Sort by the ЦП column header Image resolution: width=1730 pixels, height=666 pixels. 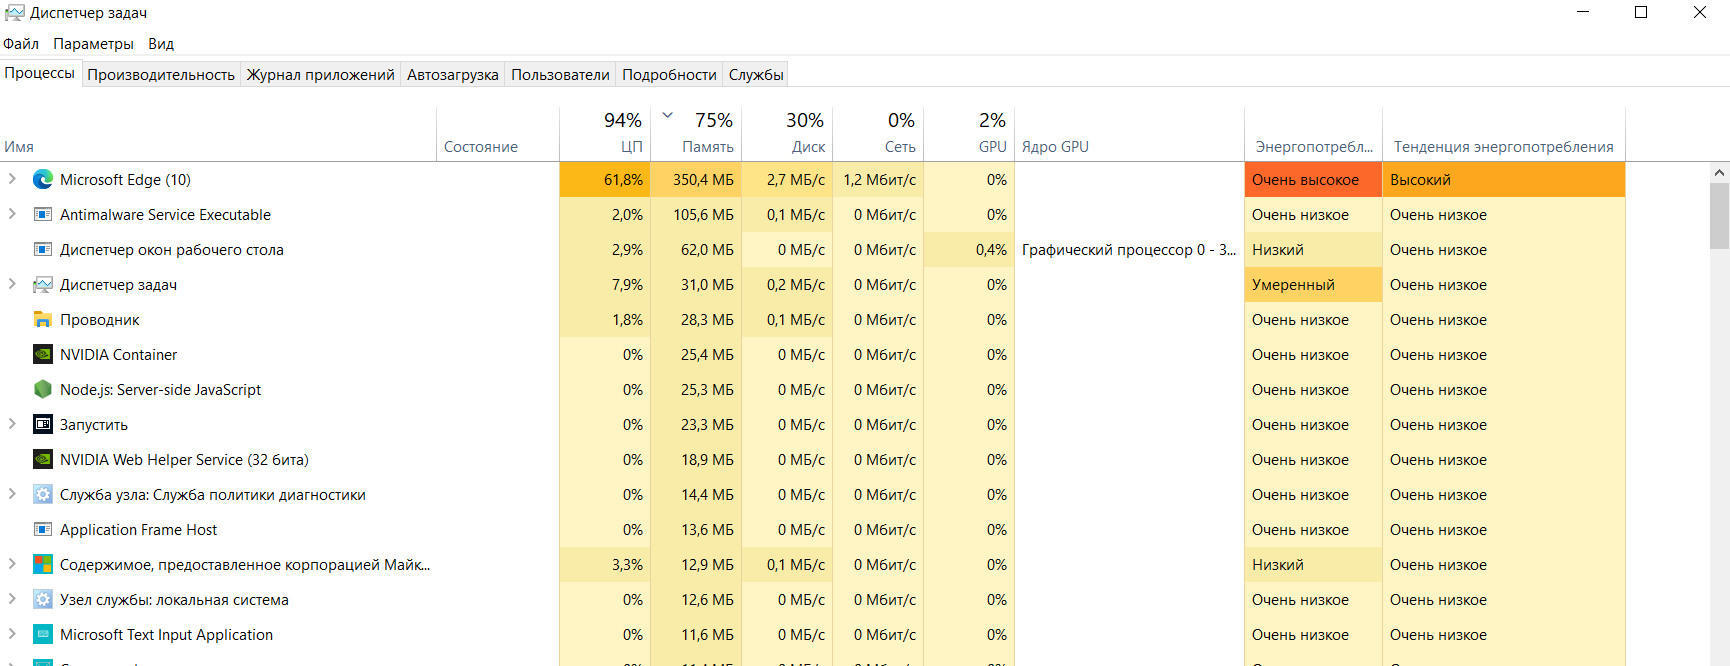tap(605, 134)
